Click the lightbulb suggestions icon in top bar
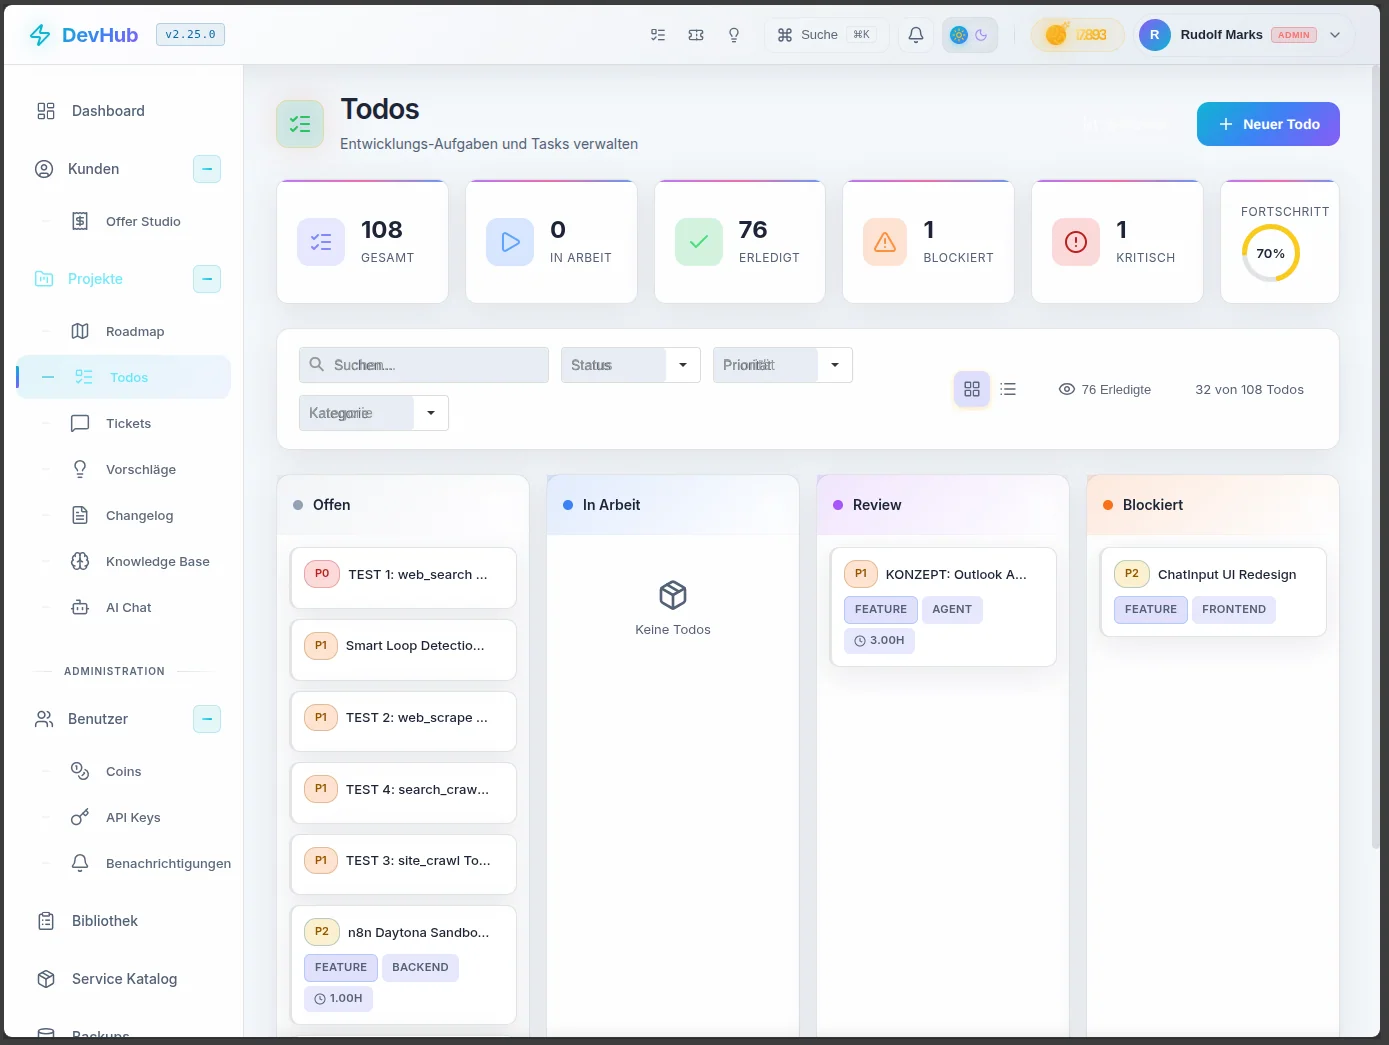 coord(734,35)
